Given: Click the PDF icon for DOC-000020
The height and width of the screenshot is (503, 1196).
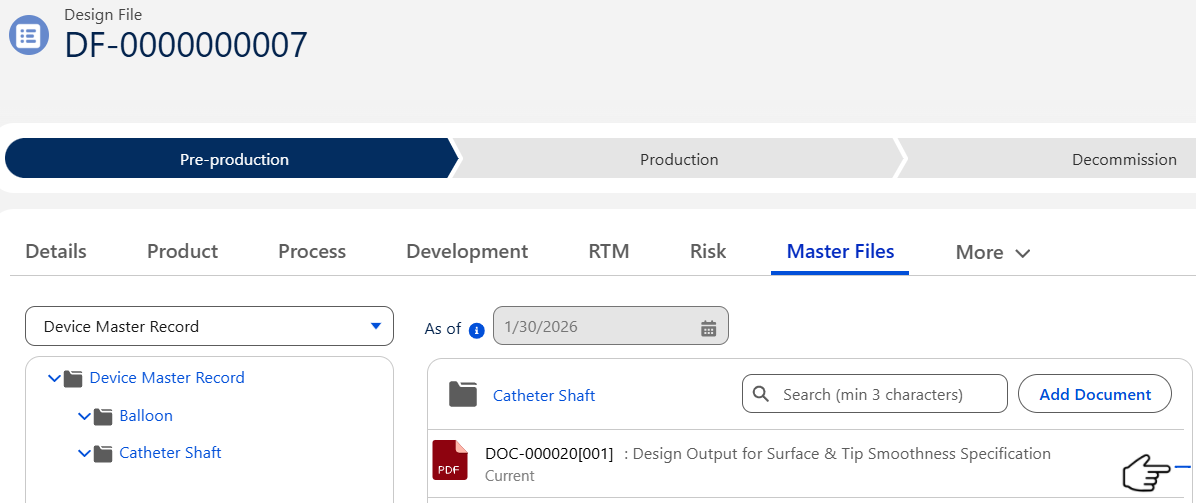Looking at the screenshot, I should tap(449, 460).
